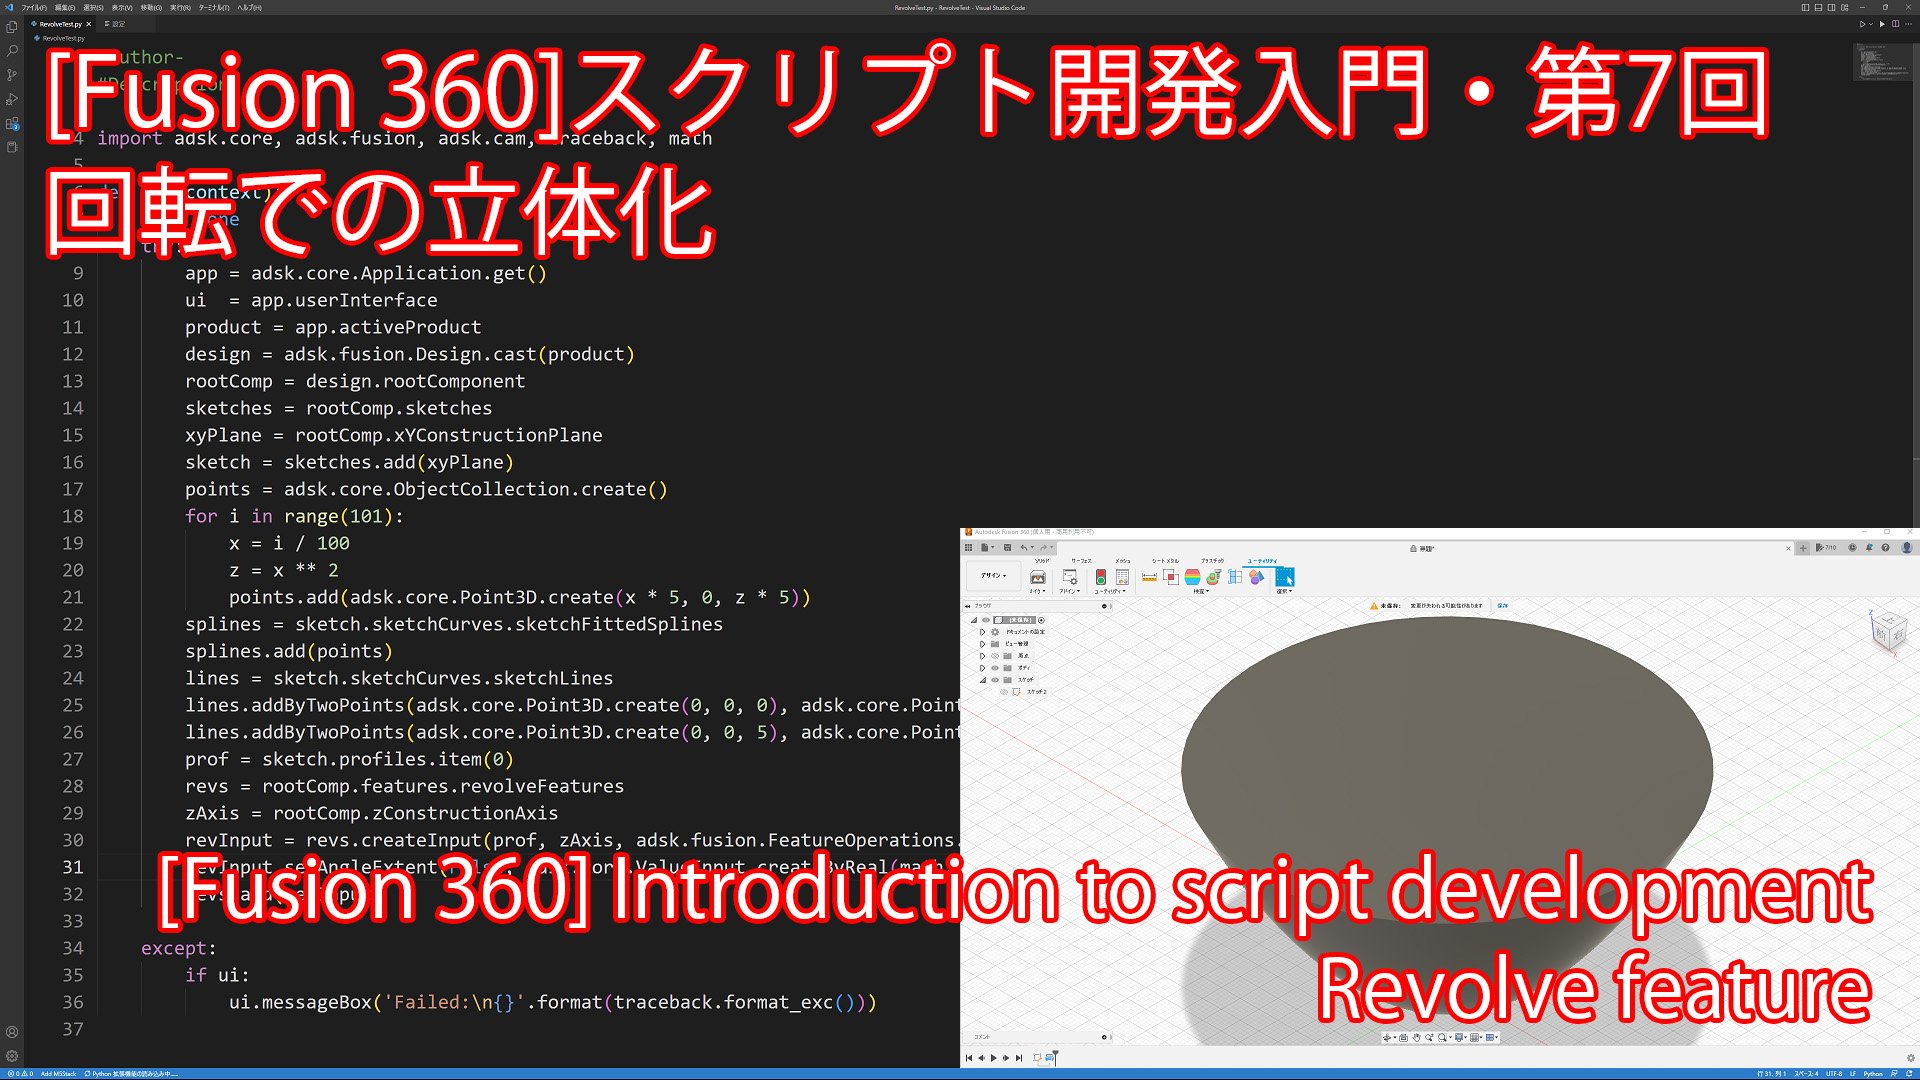Open VS Code Accounts menu
Viewport: 1920px width, 1080px height.
pyautogui.click(x=12, y=1032)
